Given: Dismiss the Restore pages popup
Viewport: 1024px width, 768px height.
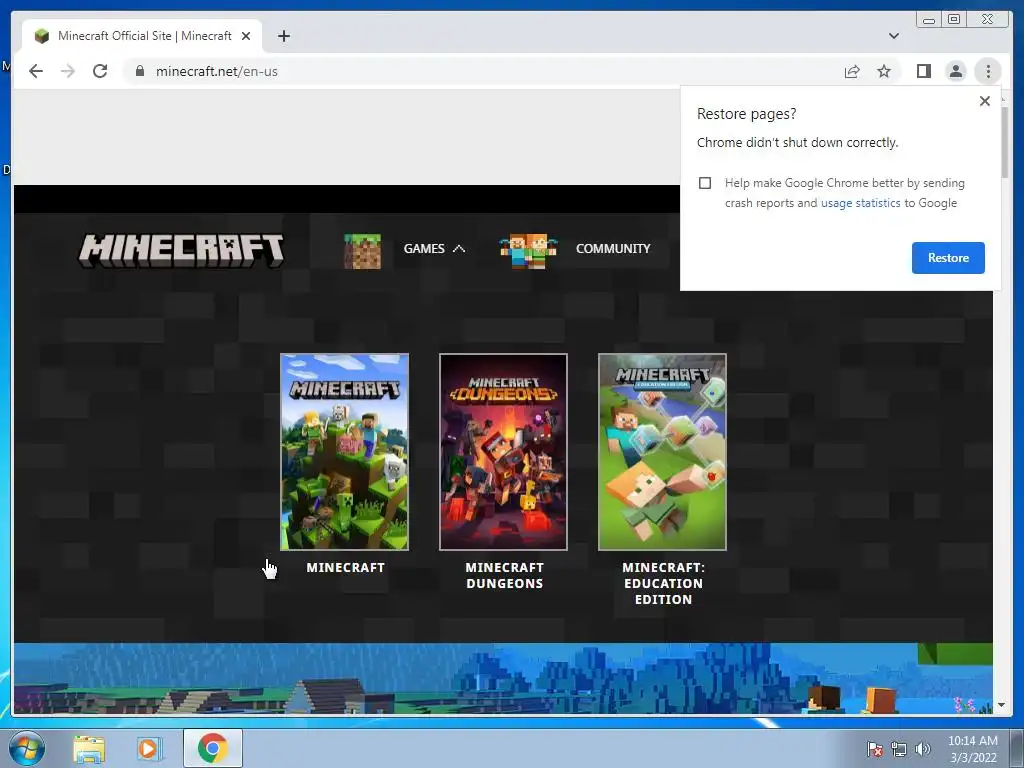Looking at the screenshot, I should coord(985,101).
